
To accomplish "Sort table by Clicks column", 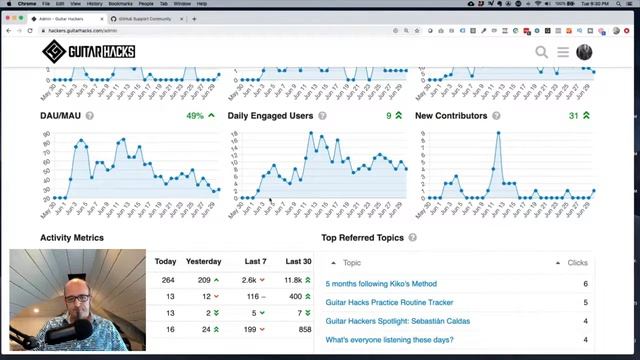I will coord(578,263).
